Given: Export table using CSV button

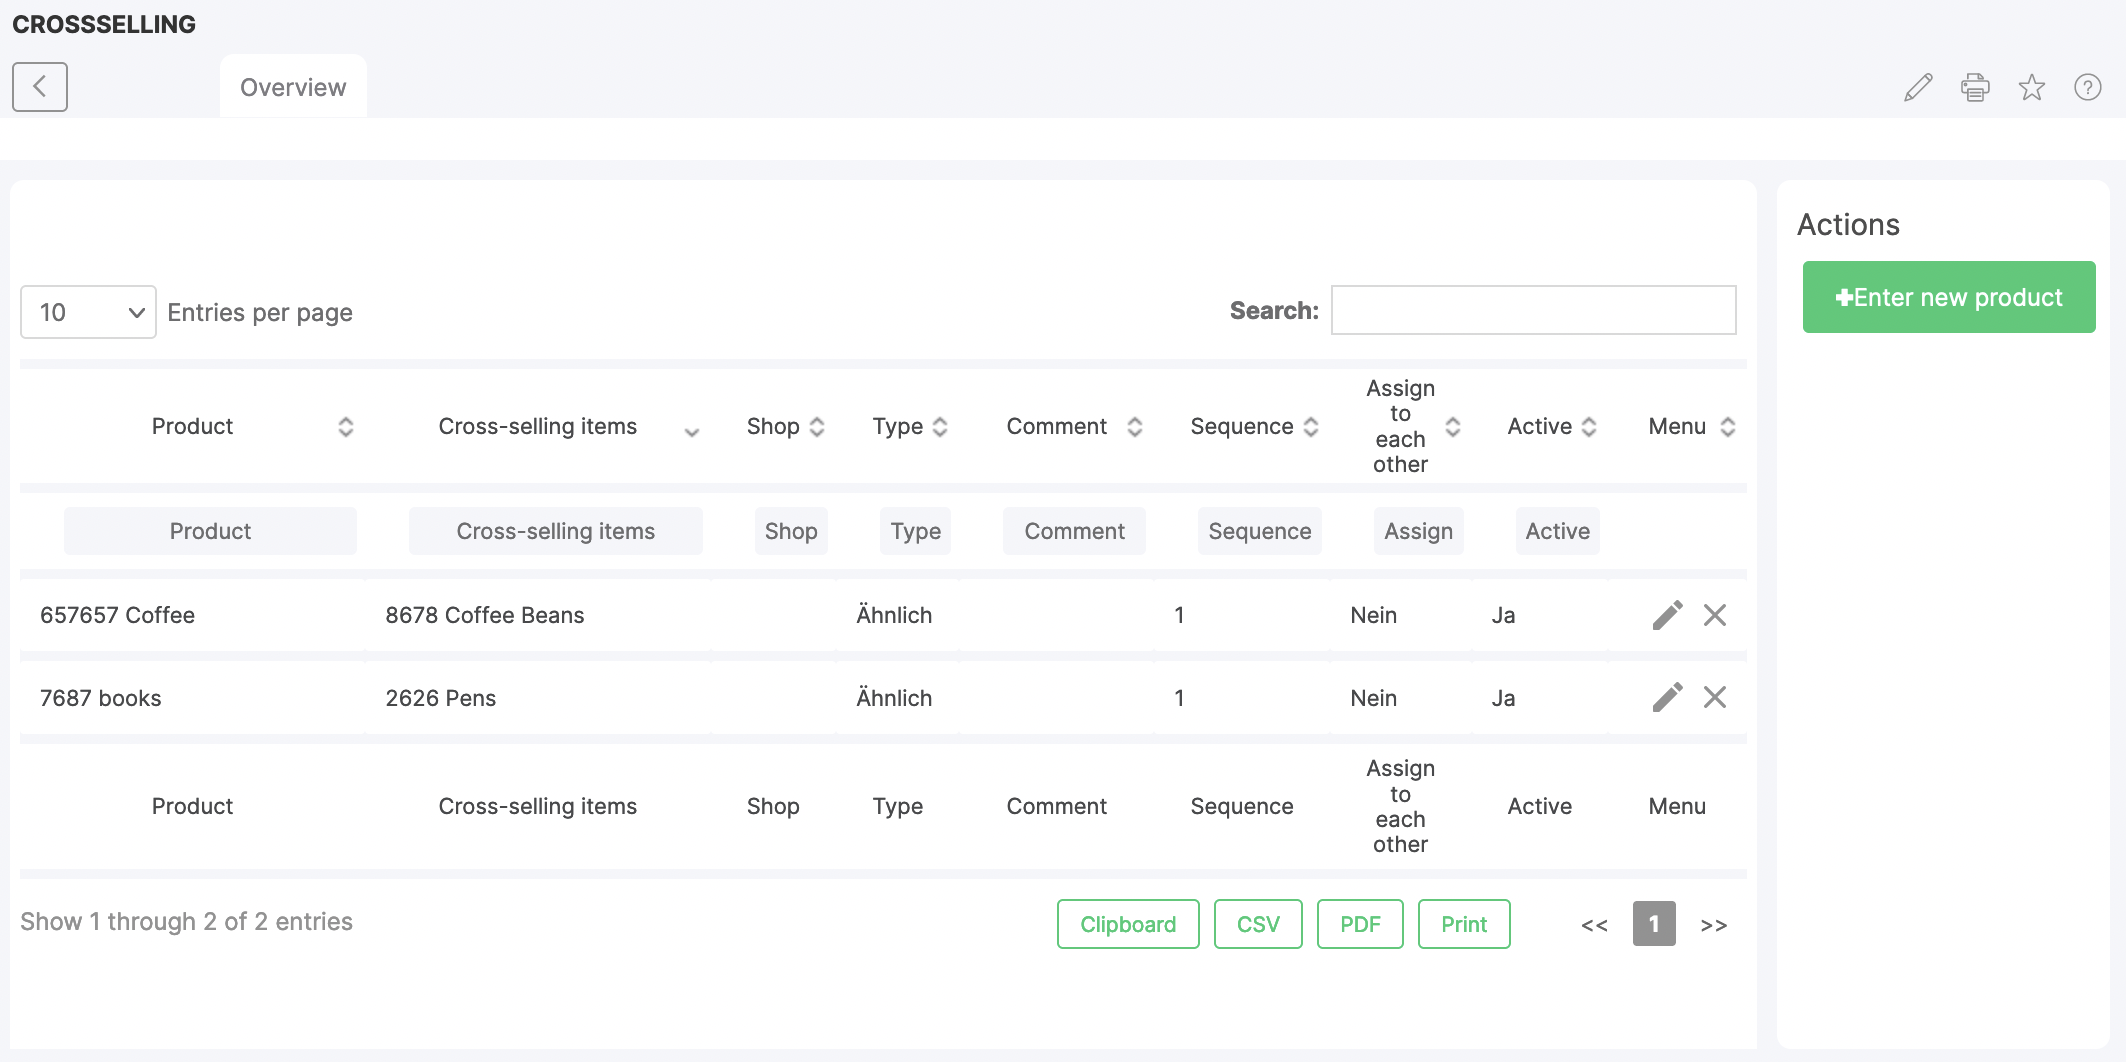Looking at the screenshot, I should 1257,924.
